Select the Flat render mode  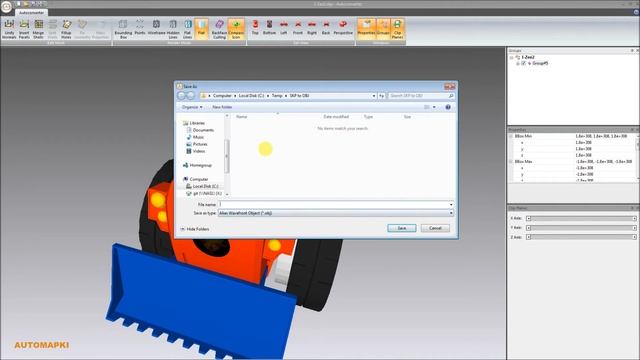click(x=201, y=29)
